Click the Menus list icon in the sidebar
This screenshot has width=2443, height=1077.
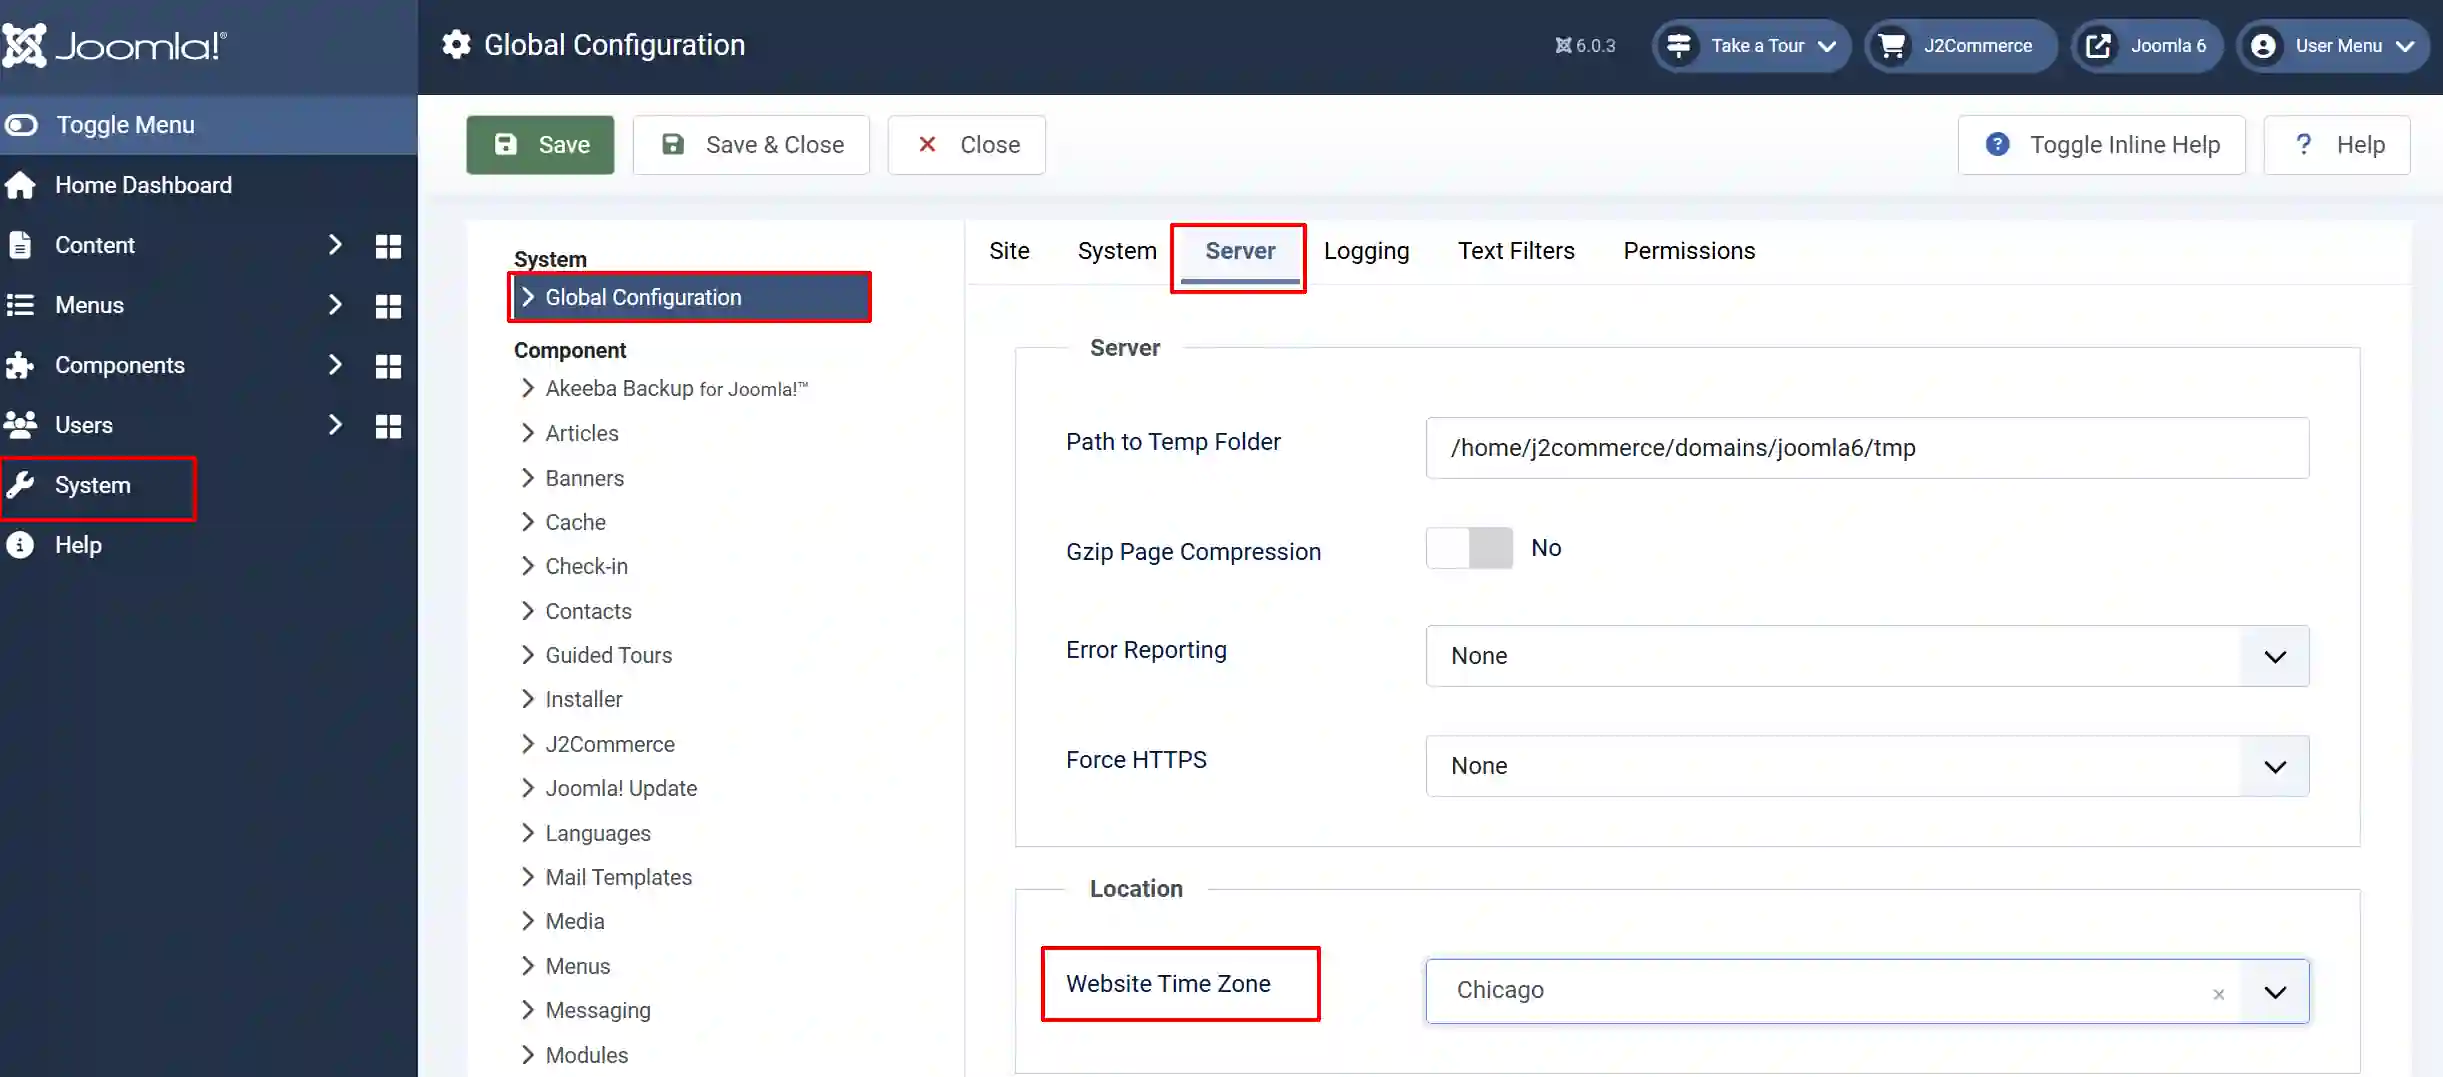20,305
